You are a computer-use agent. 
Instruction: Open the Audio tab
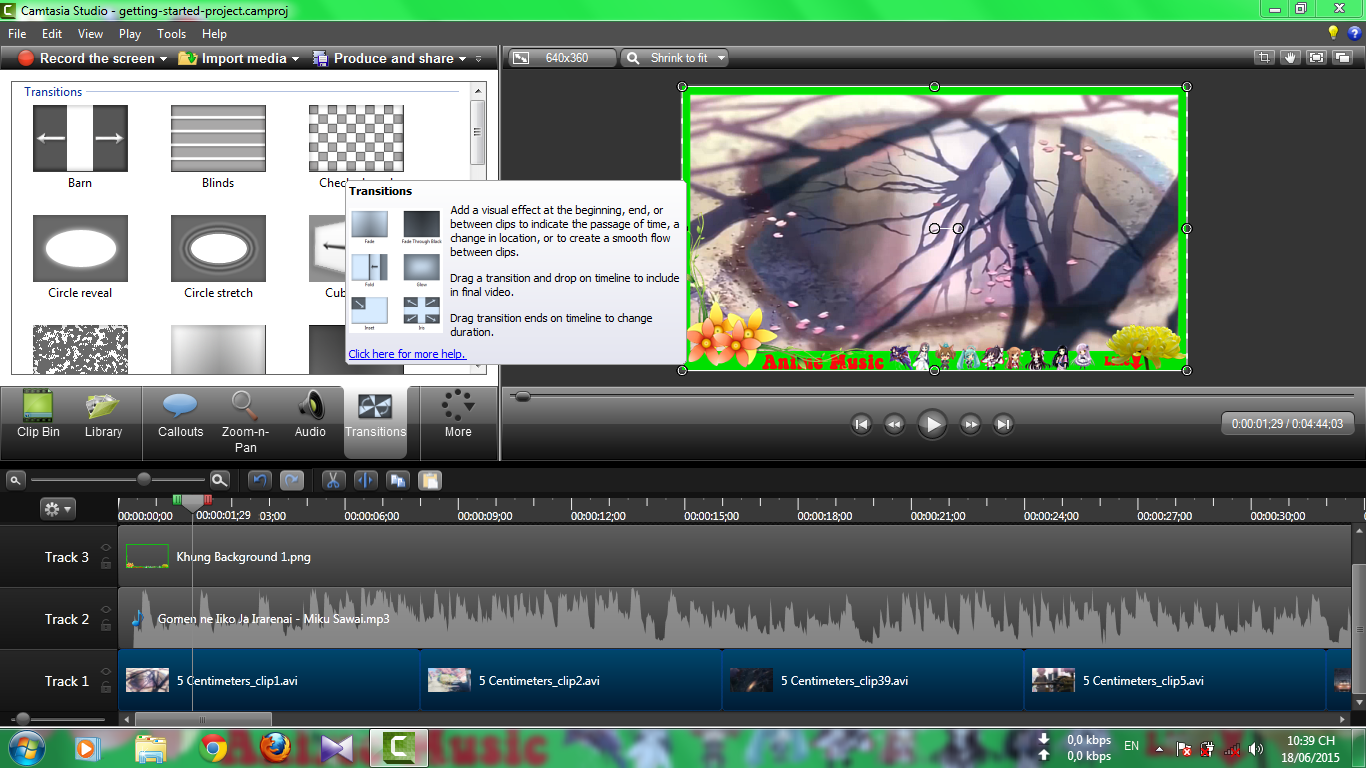pyautogui.click(x=310, y=417)
